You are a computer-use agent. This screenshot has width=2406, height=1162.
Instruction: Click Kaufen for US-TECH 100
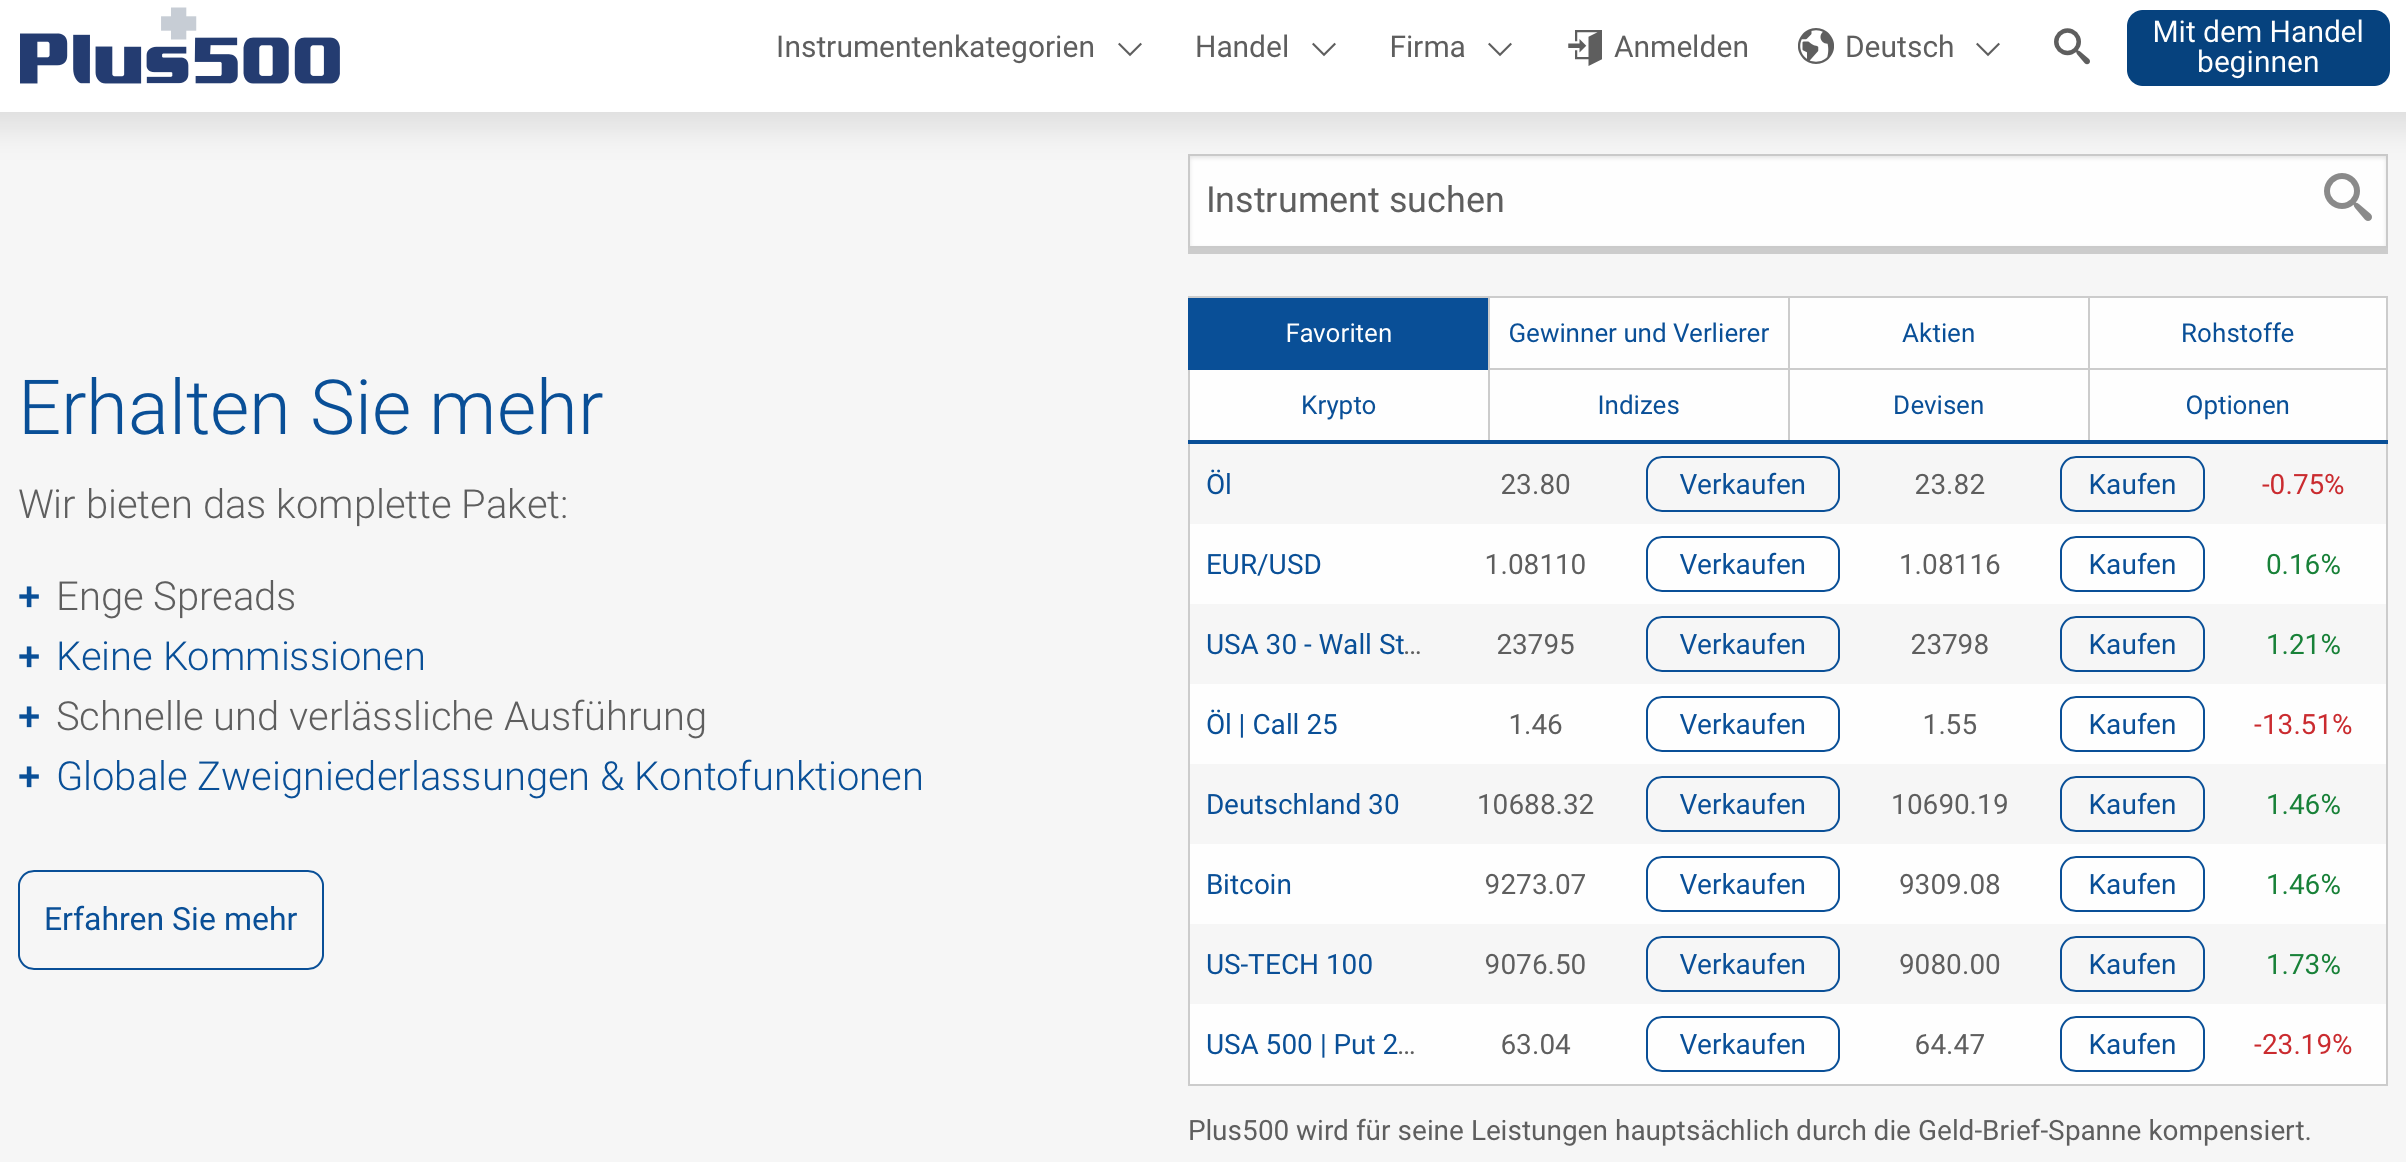pyautogui.click(x=2132, y=964)
